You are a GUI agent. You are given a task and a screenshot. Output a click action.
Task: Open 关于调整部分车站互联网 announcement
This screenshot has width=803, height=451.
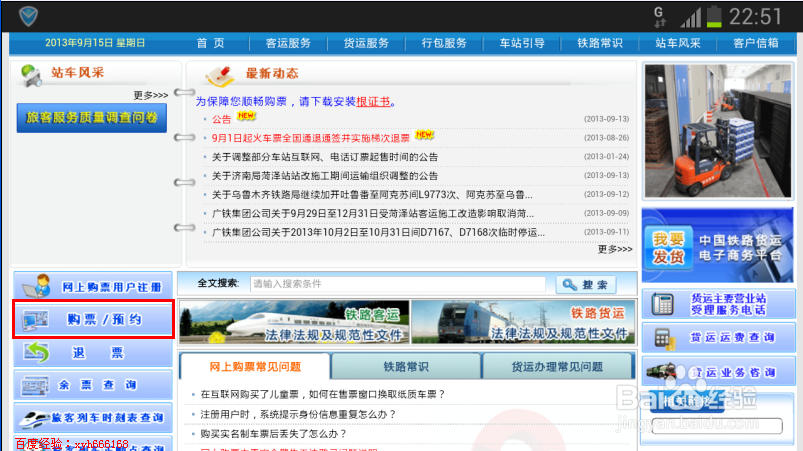[x=325, y=157]
